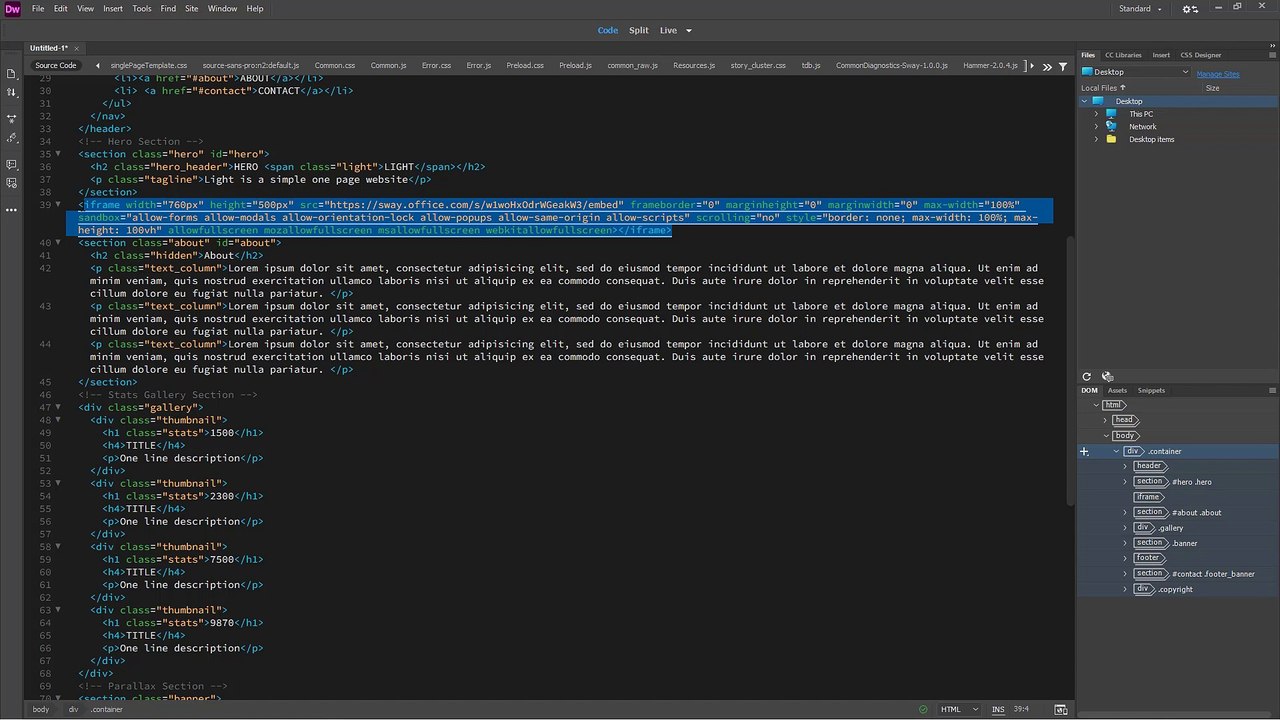
Task: Expand the Network tree node
Action: click(x=1096, y=127)
